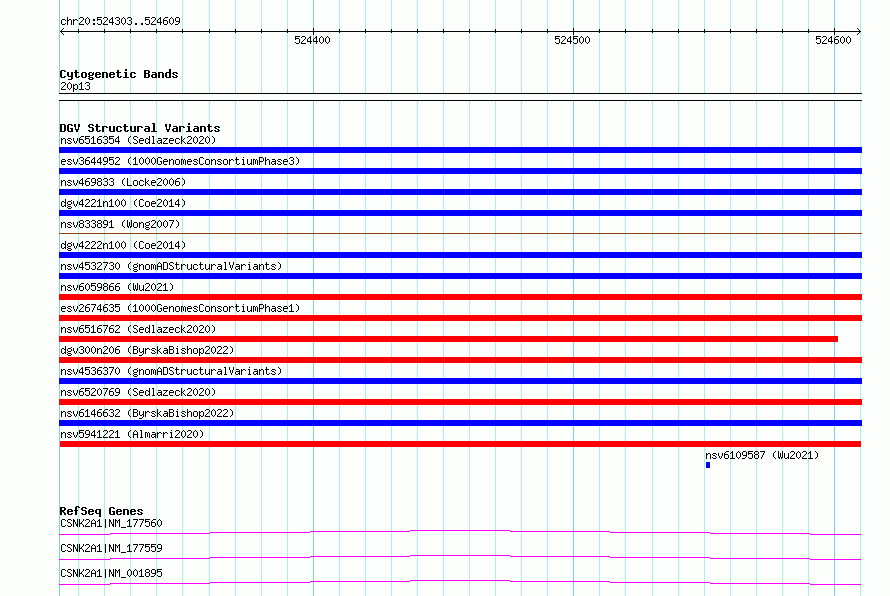Select the red bar for dgv300n206

point(460,360)
